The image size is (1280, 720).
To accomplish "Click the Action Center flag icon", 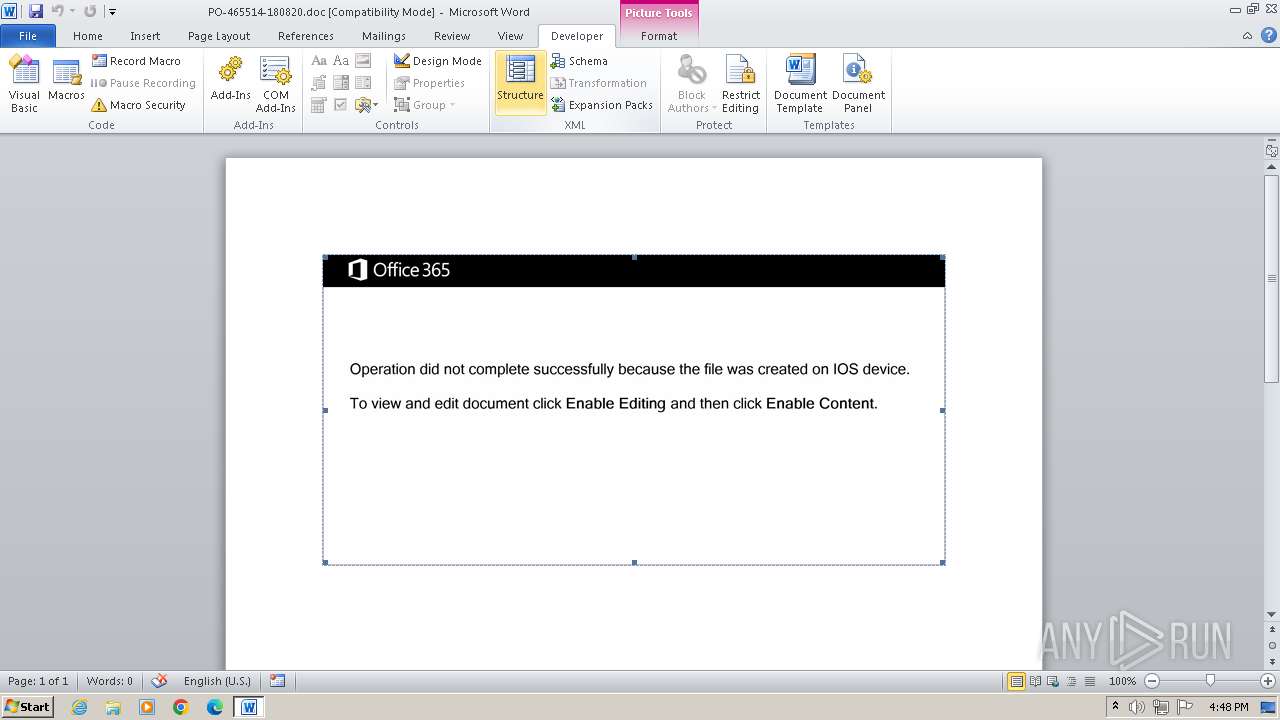I will tap(1183, 707).
